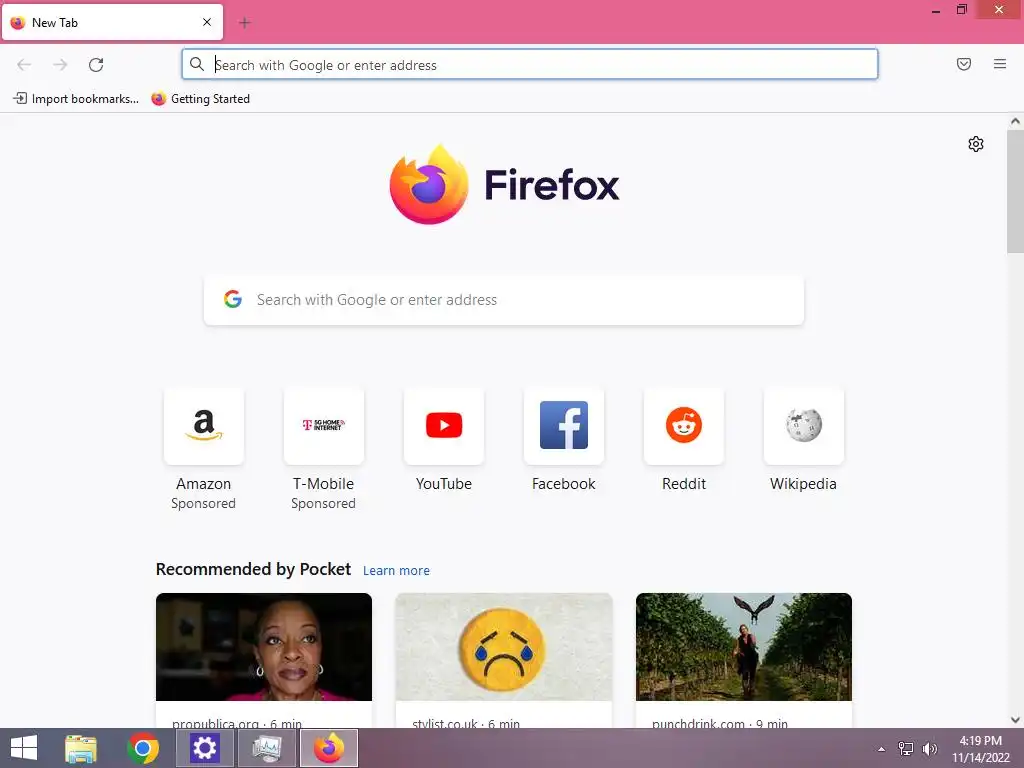This screenshot has width=1024, height=768.
Task: Open the punchdrink.com vineyard article
Action: 744,647
